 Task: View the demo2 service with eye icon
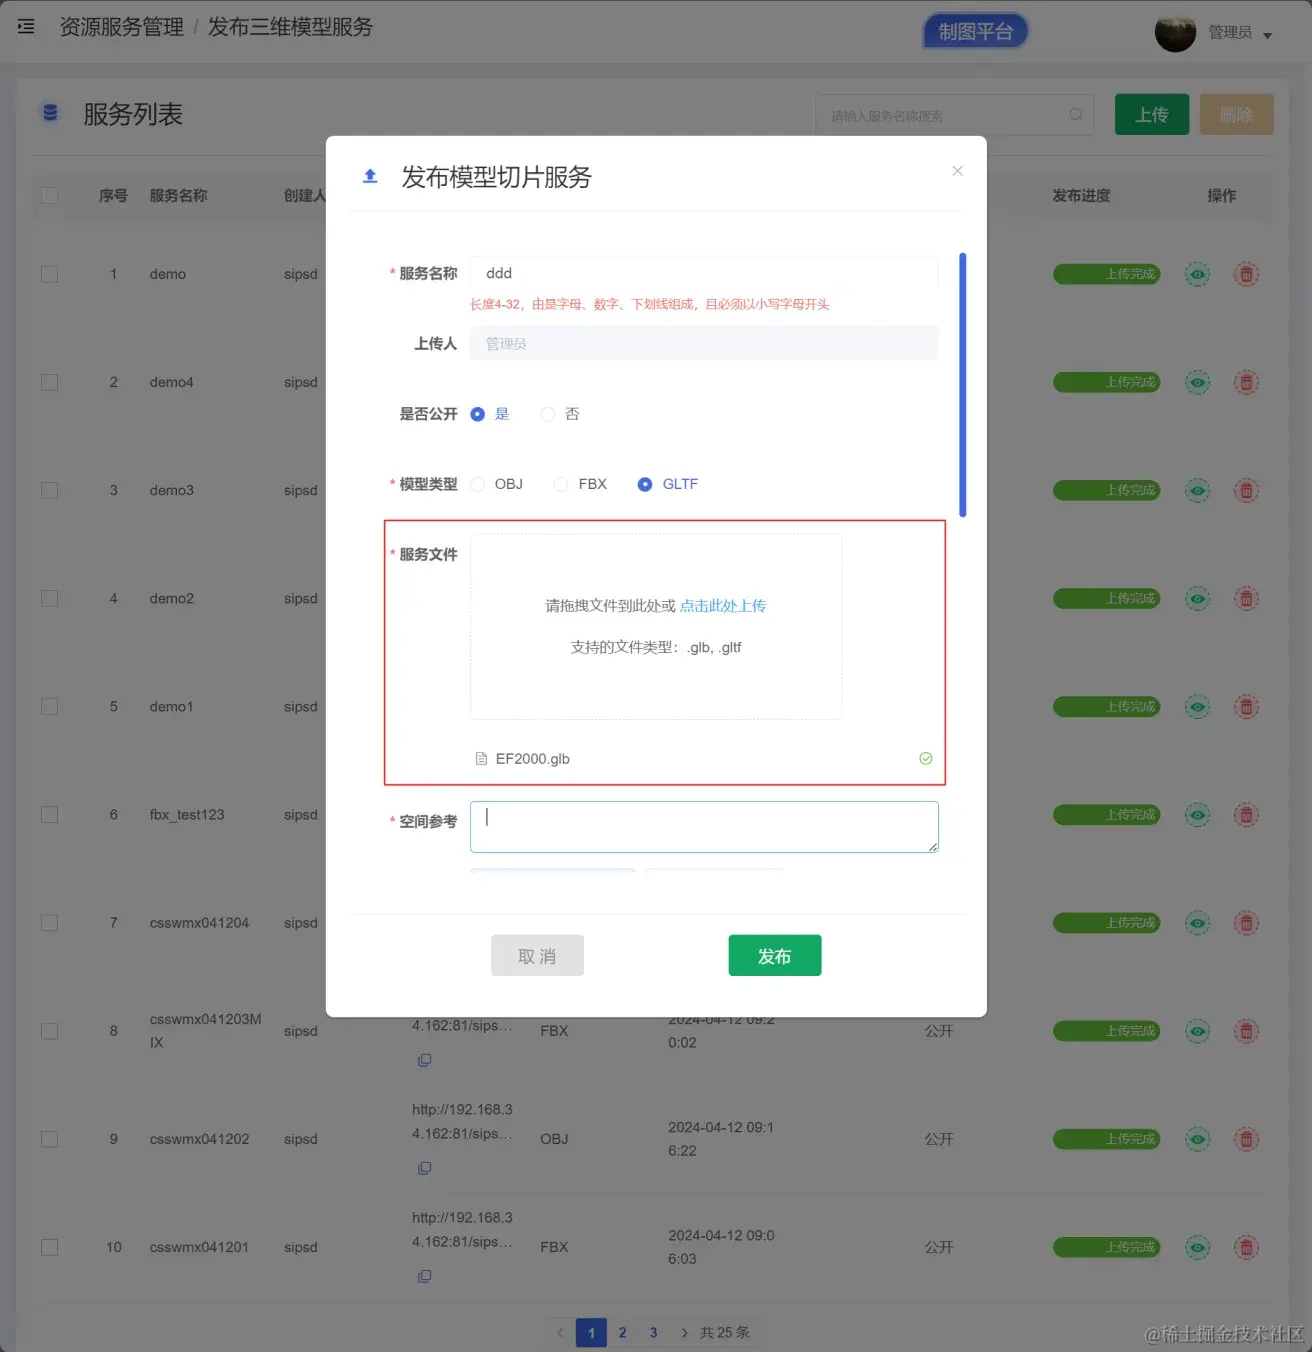[1197, 599]
